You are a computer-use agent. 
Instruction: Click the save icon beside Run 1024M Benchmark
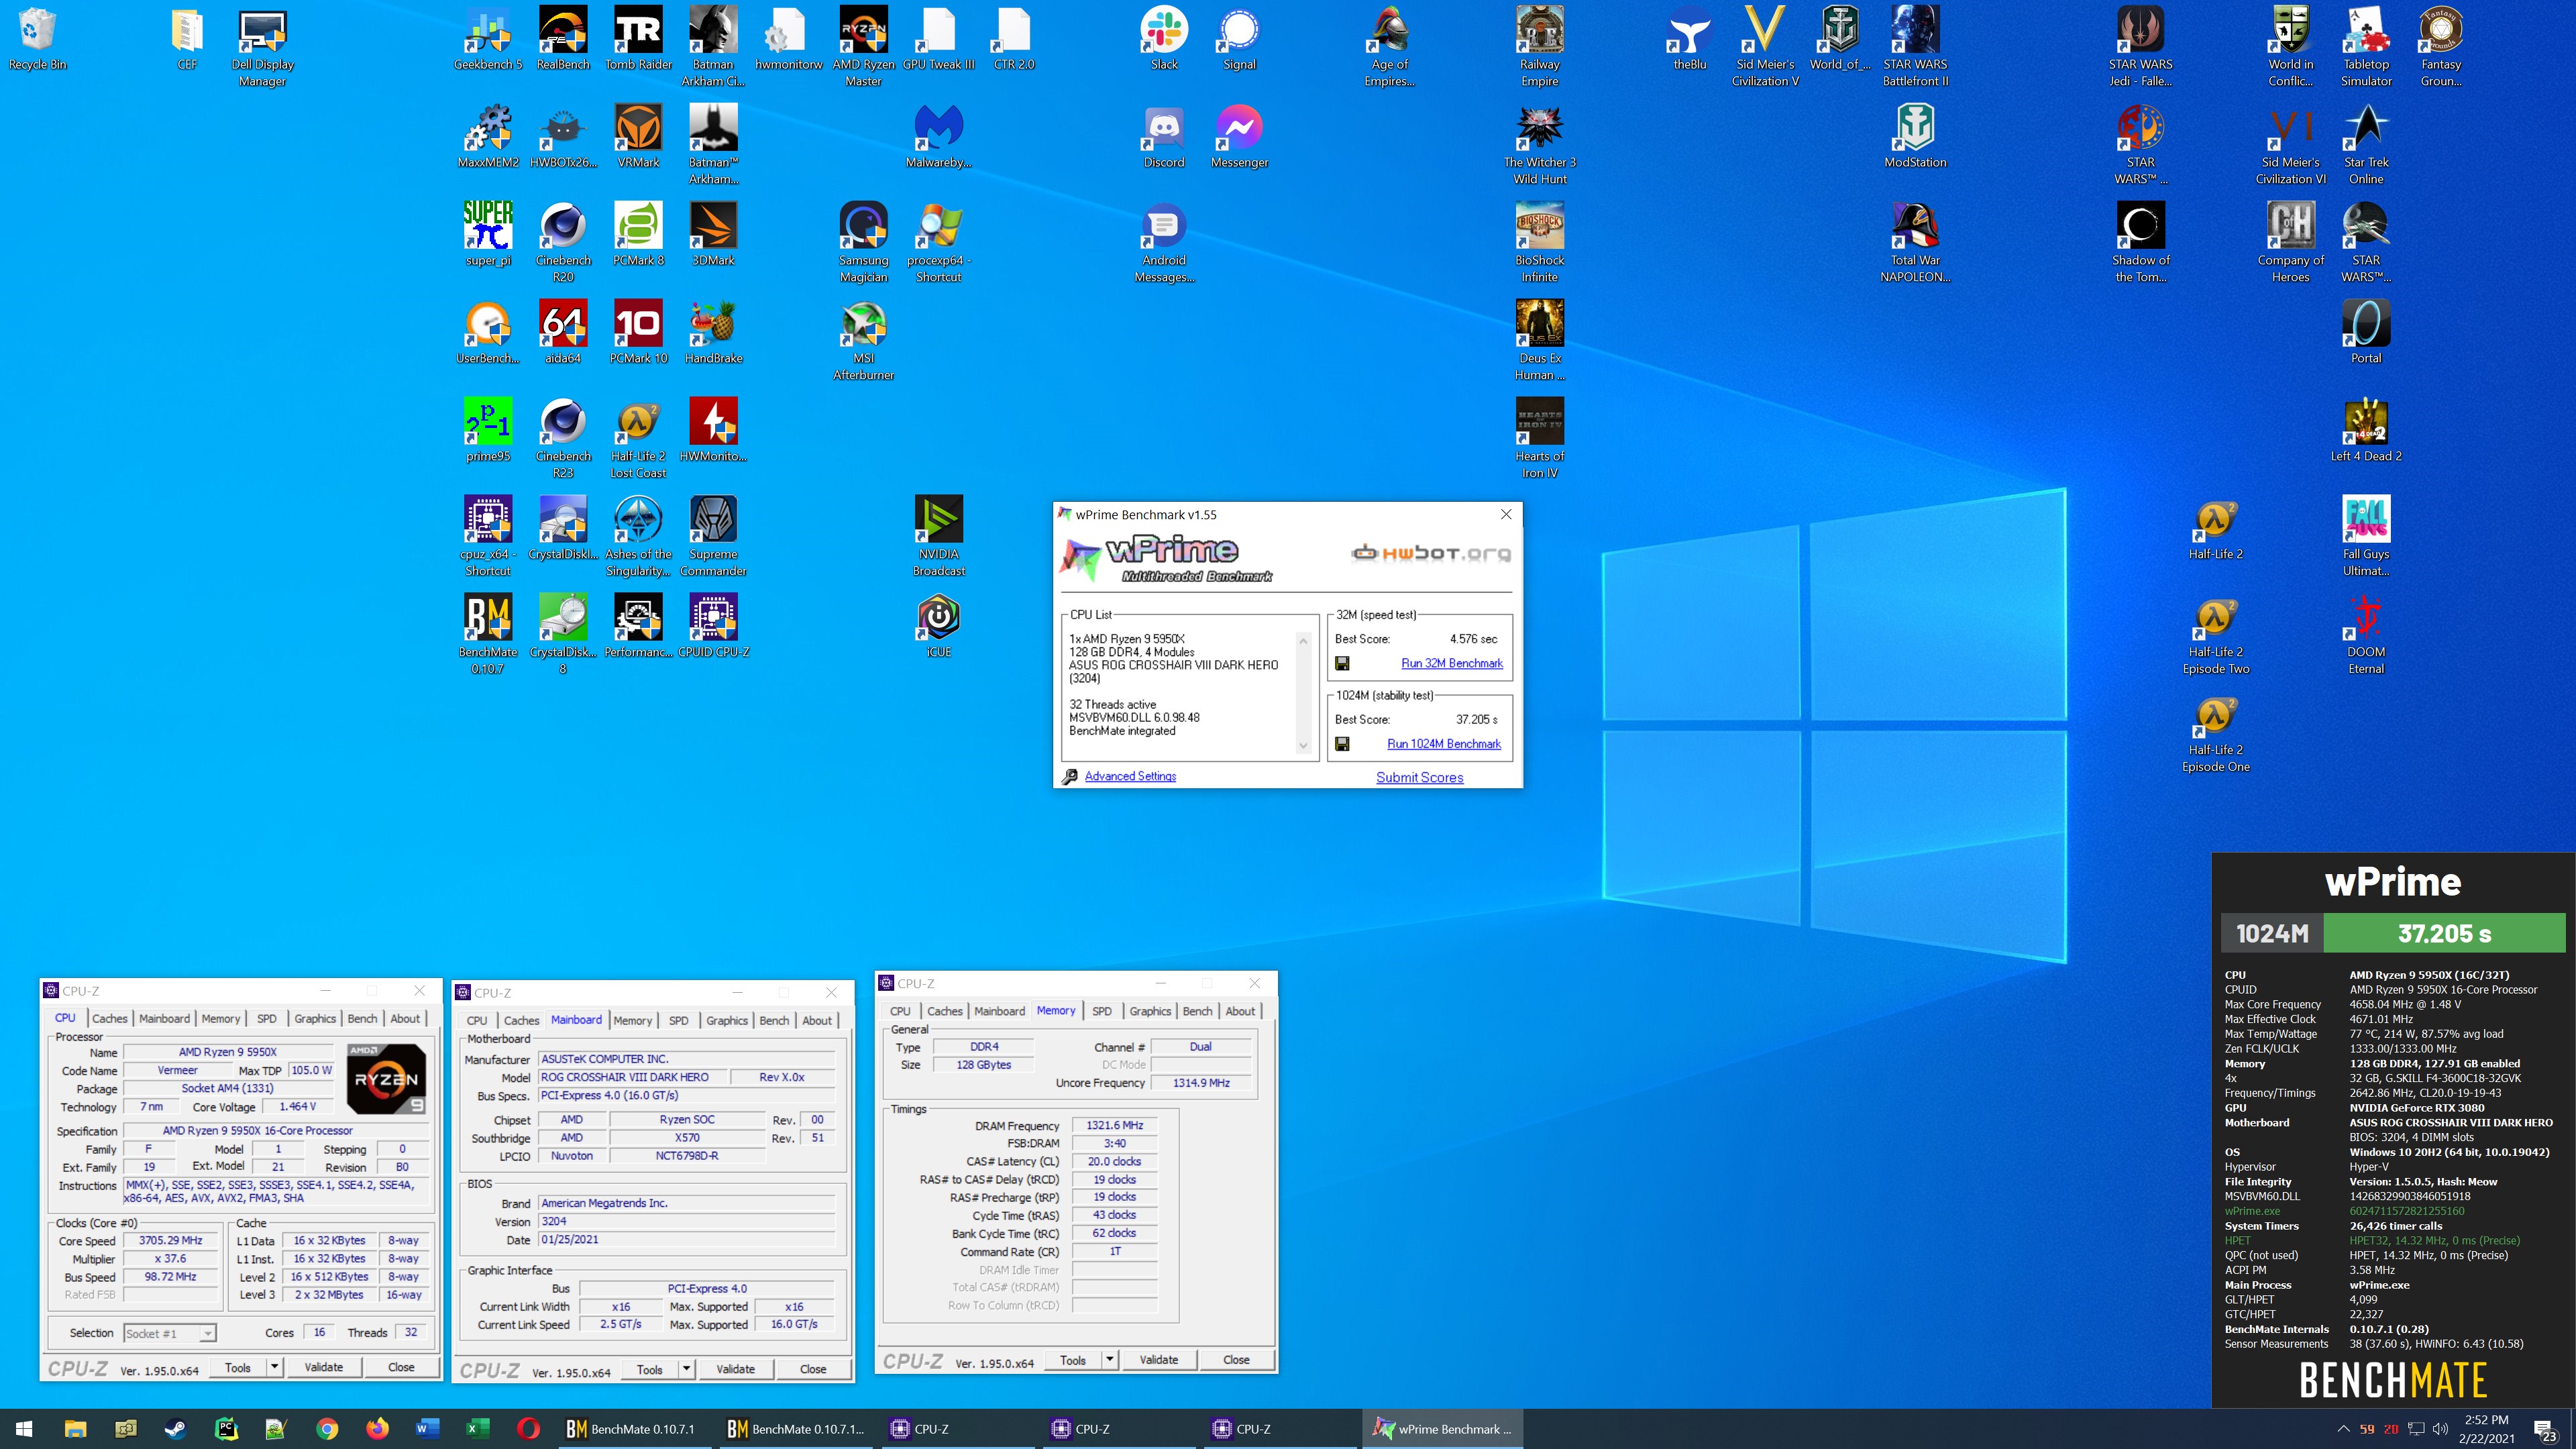pos(1342,744)
